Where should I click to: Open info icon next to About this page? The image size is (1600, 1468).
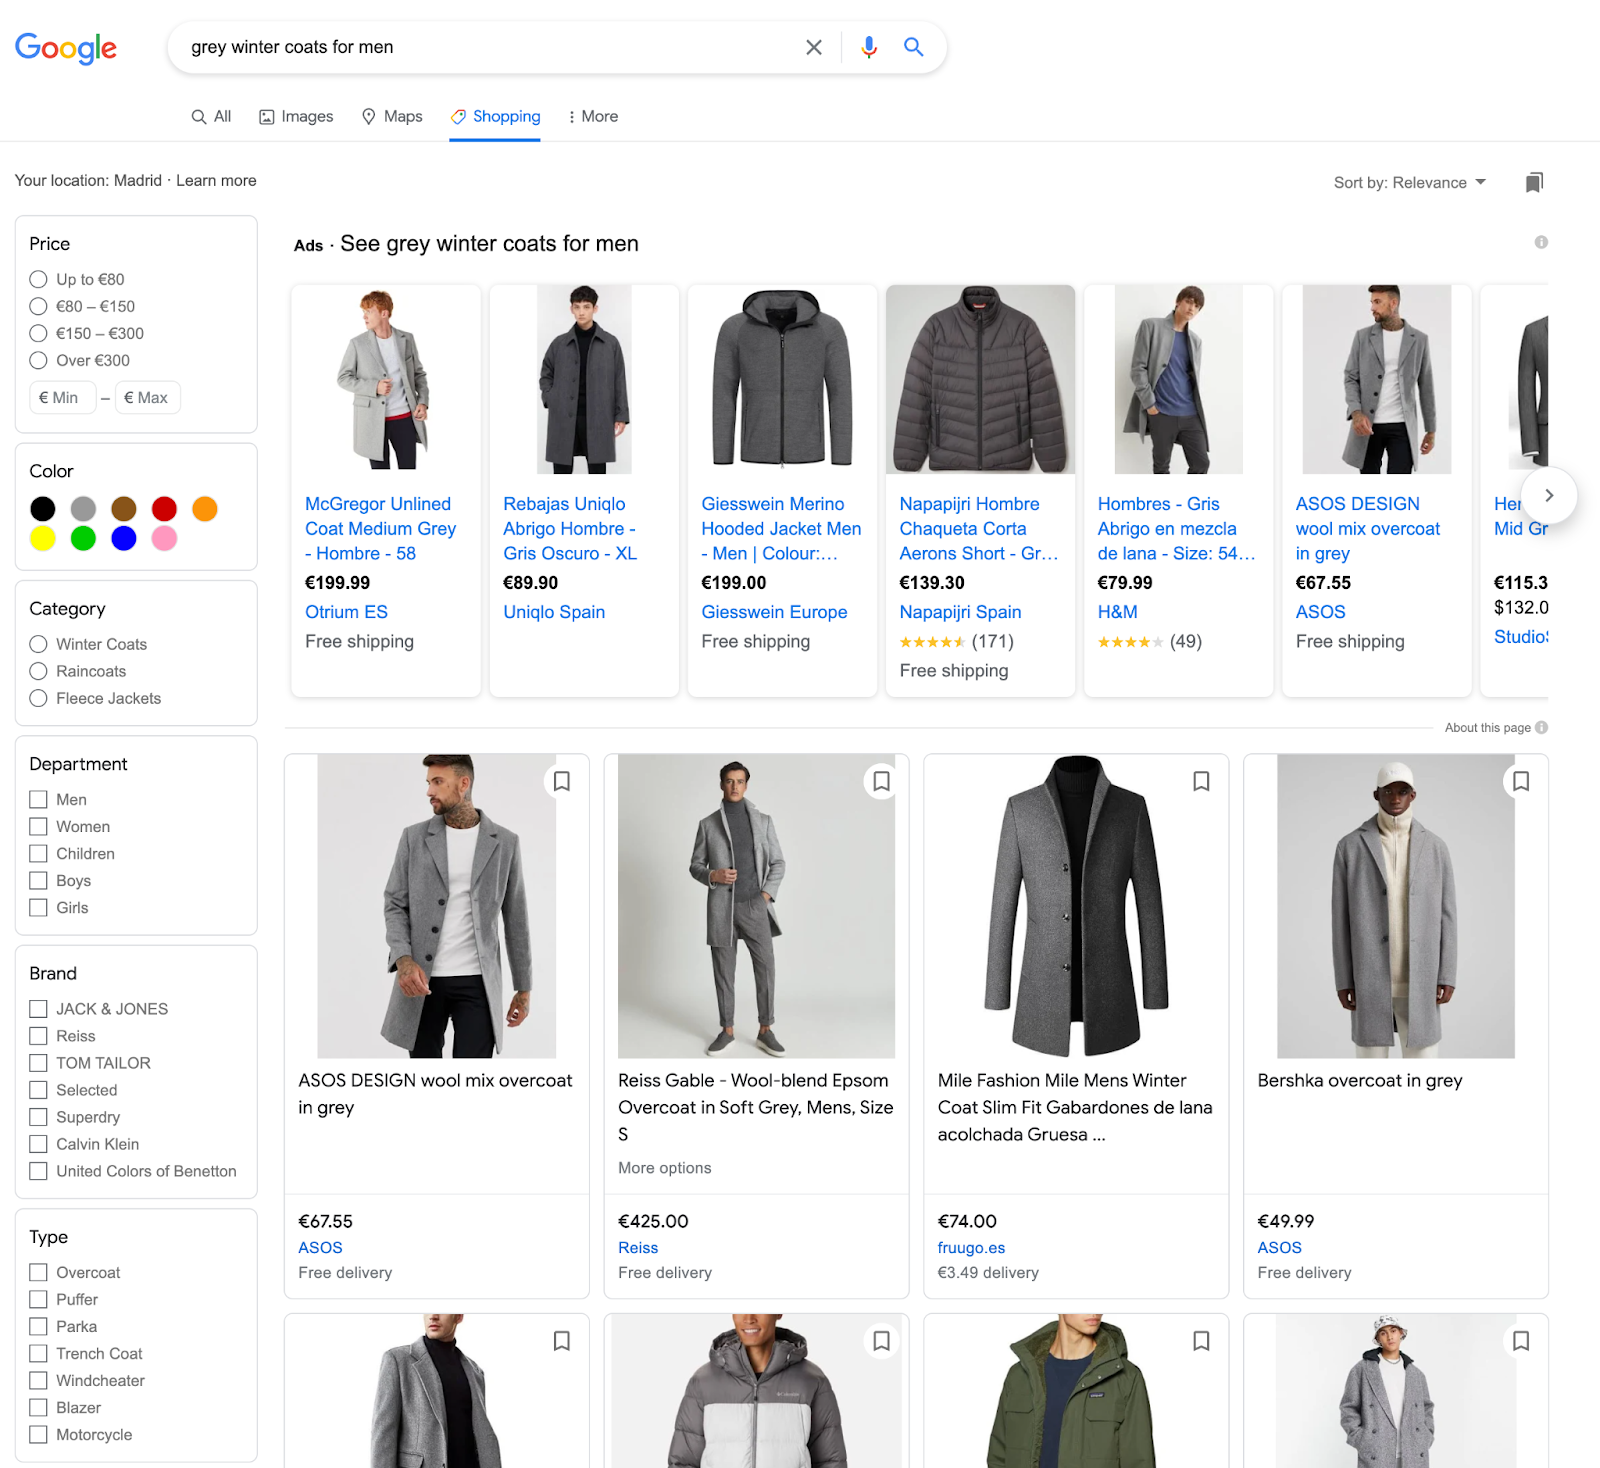pos(1541,727)
